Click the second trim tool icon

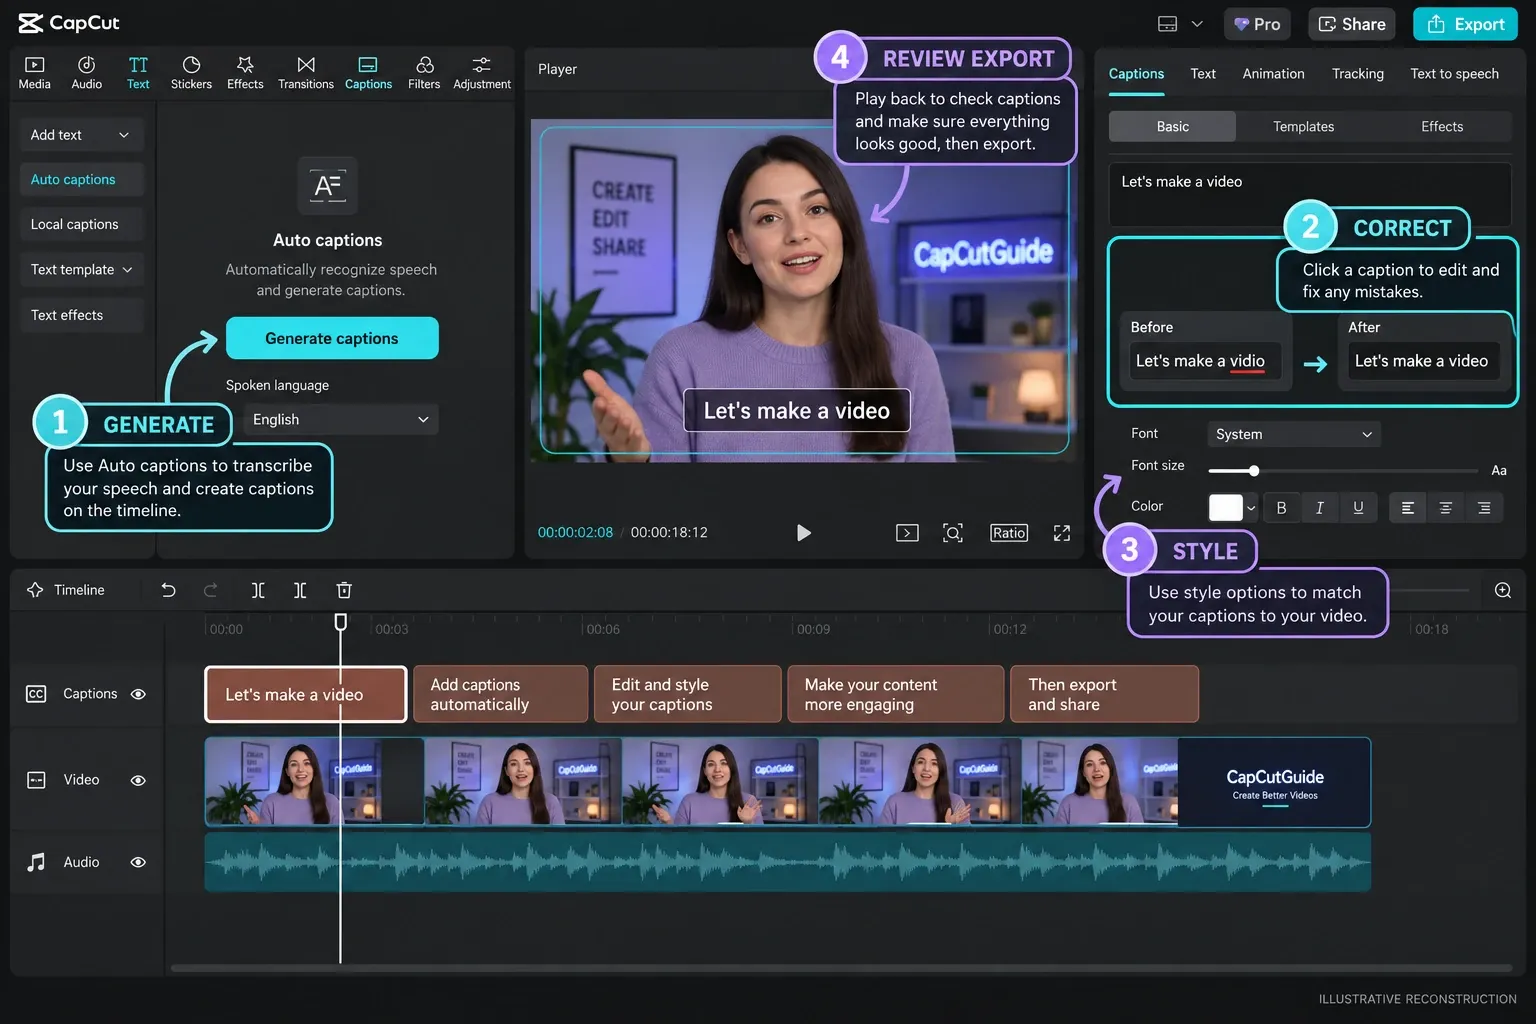click(x=300, y=590)
